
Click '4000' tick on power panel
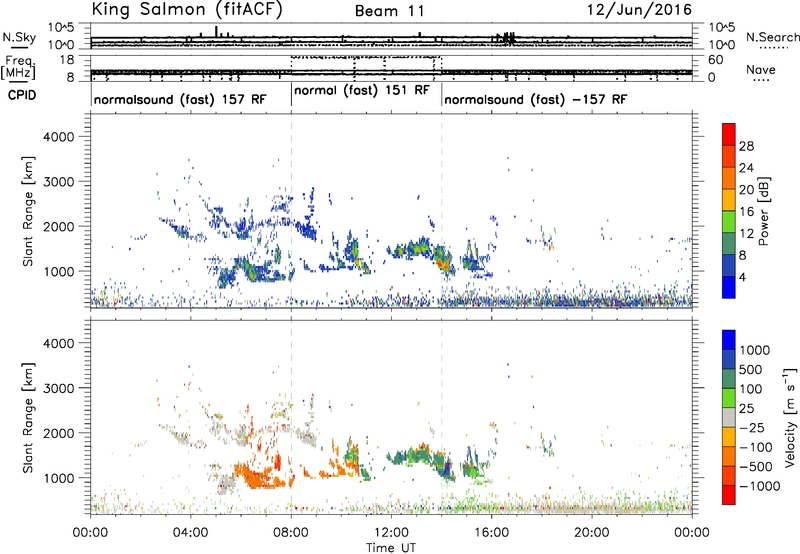click(59, 137)
